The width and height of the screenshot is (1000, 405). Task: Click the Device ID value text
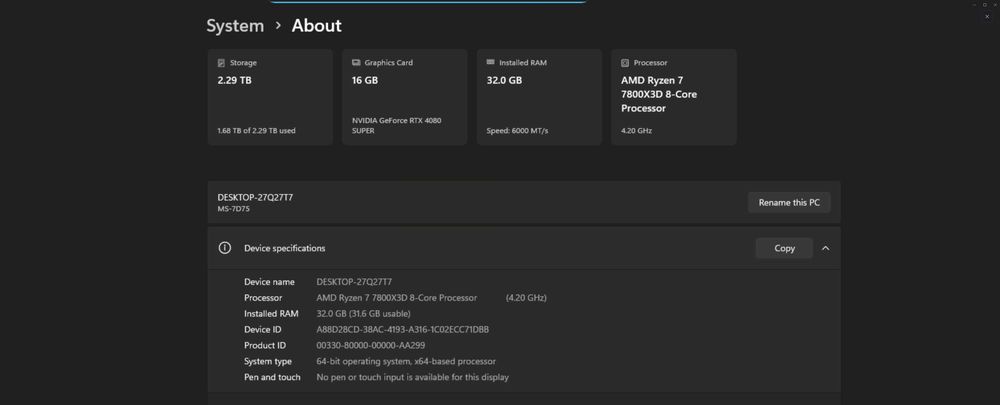pos(402,329)
